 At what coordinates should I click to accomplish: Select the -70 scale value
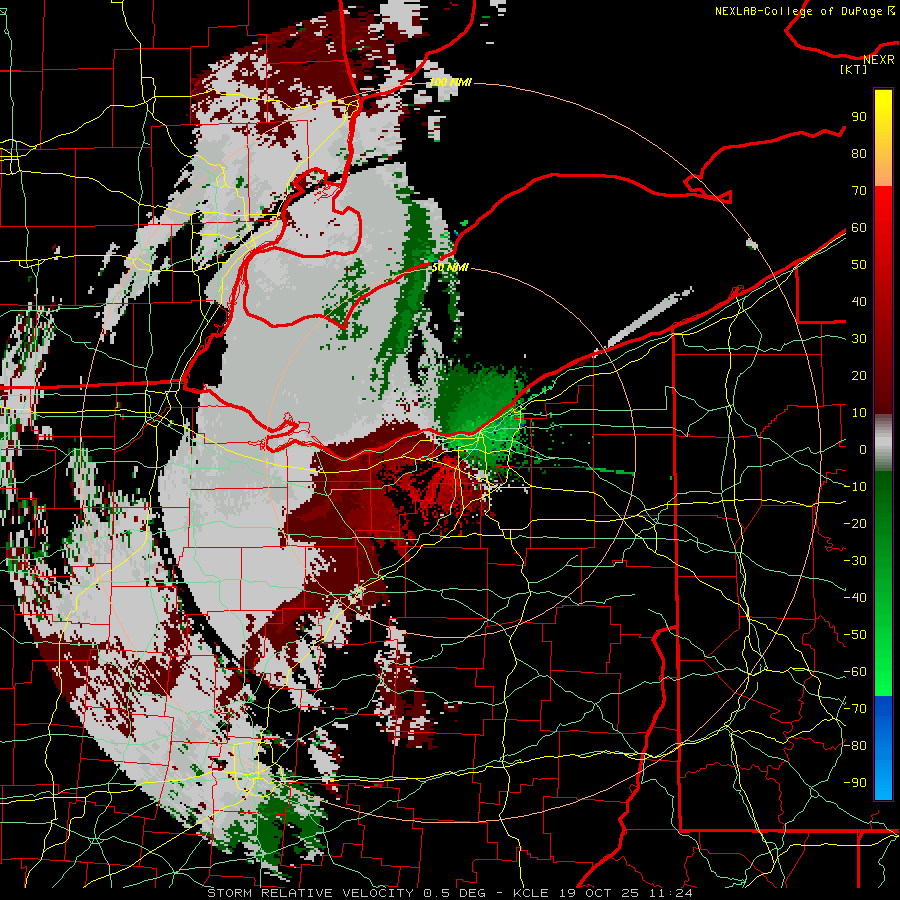tap(855, 709)
